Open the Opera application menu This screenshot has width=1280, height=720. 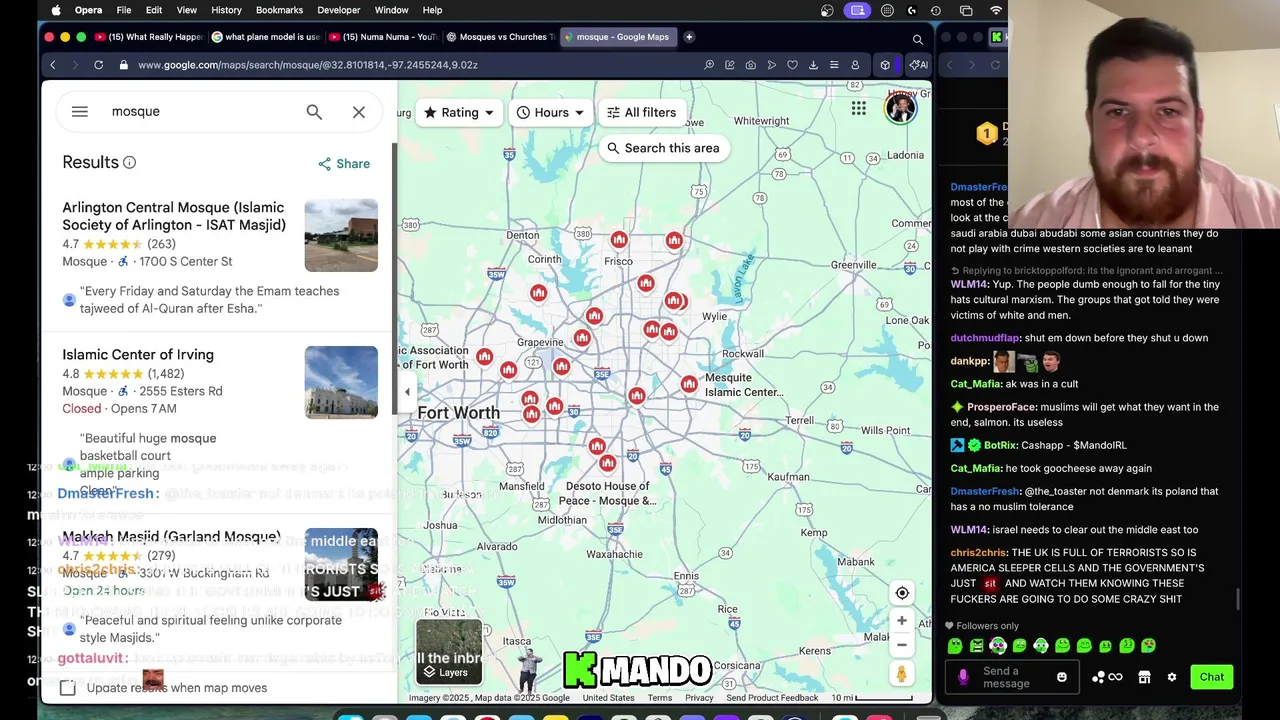[x=88, y=10]
